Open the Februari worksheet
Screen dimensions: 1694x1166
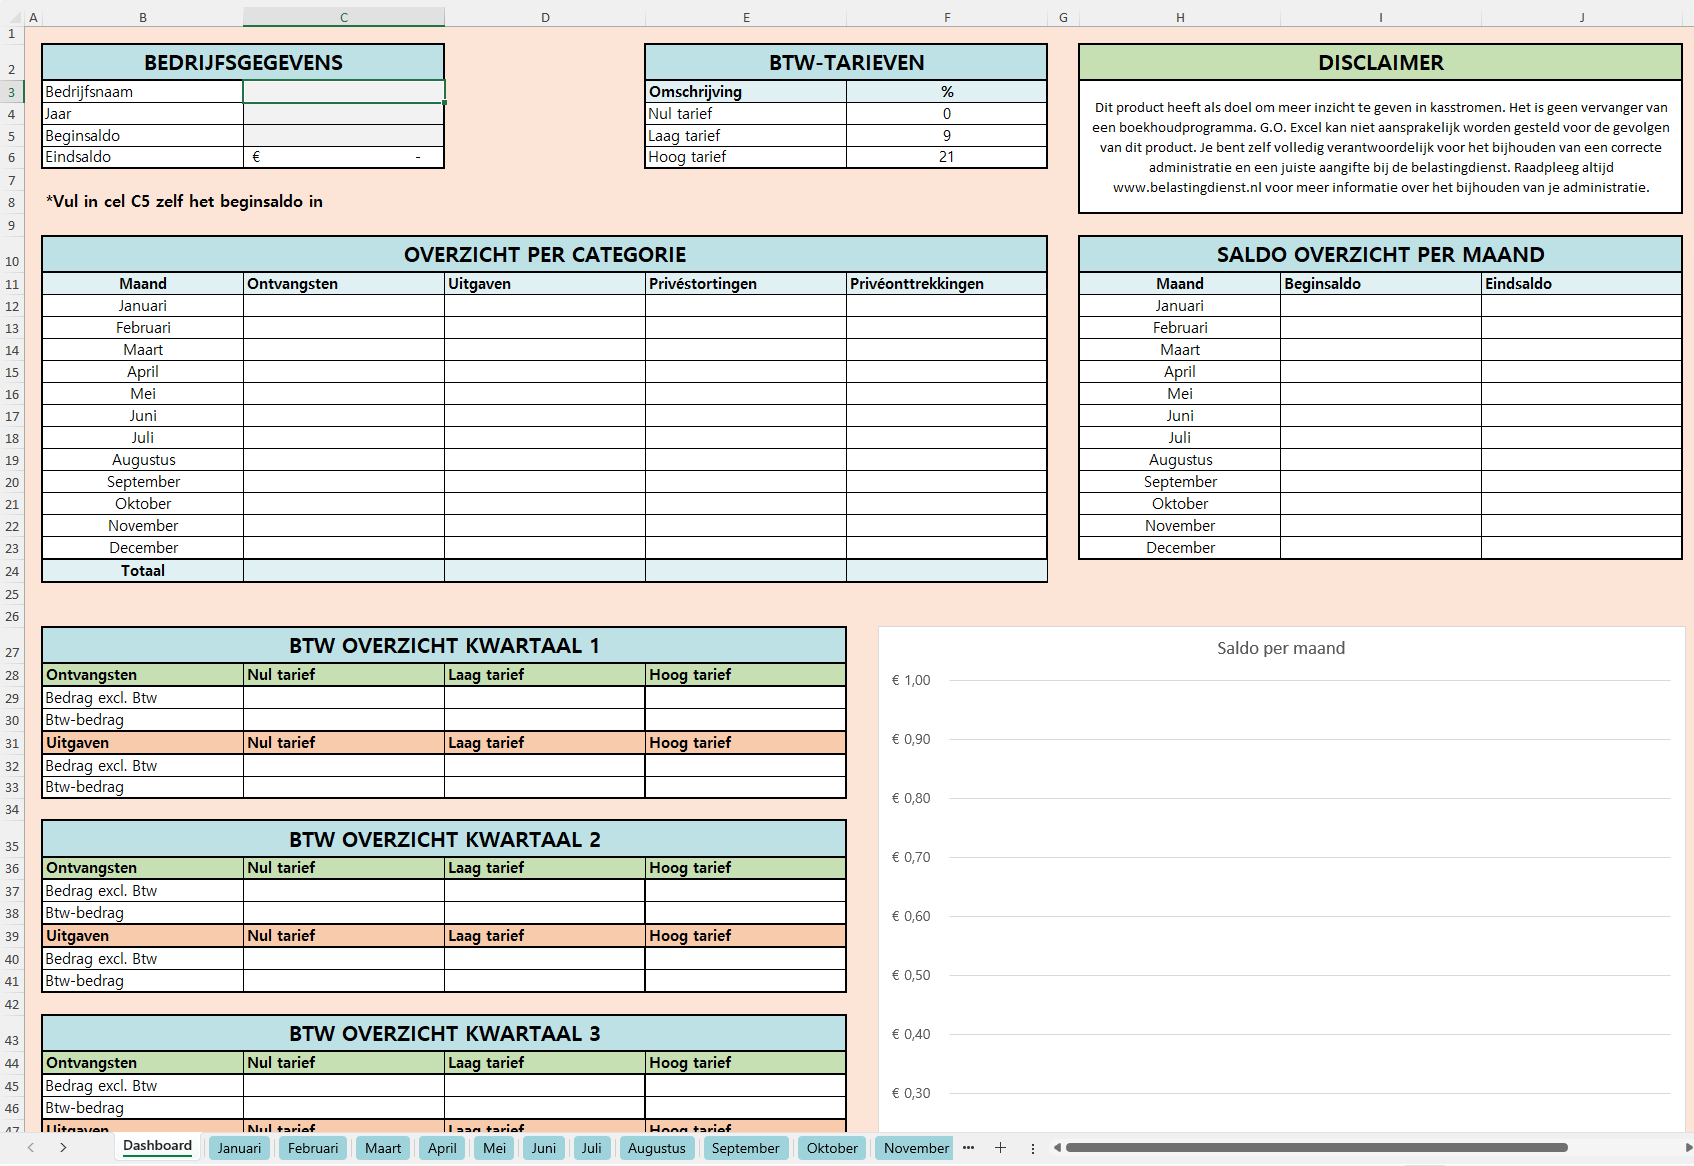(x=312, y=1148)
